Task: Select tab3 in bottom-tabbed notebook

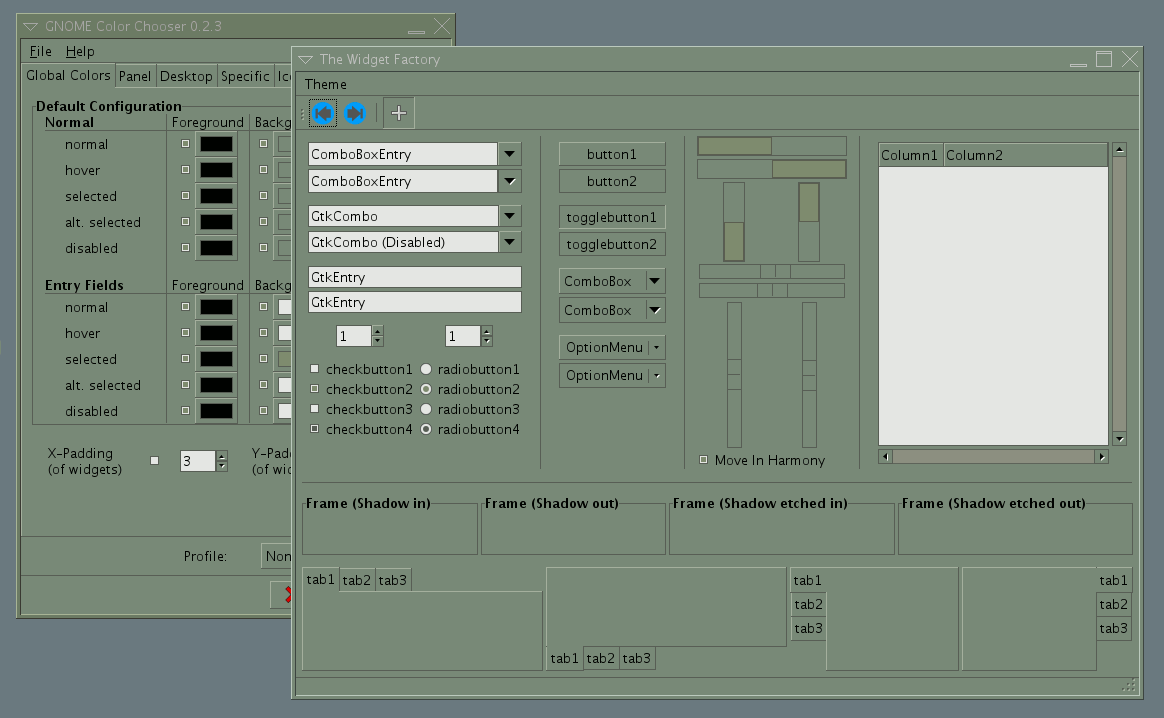Action: coord(636,658)
